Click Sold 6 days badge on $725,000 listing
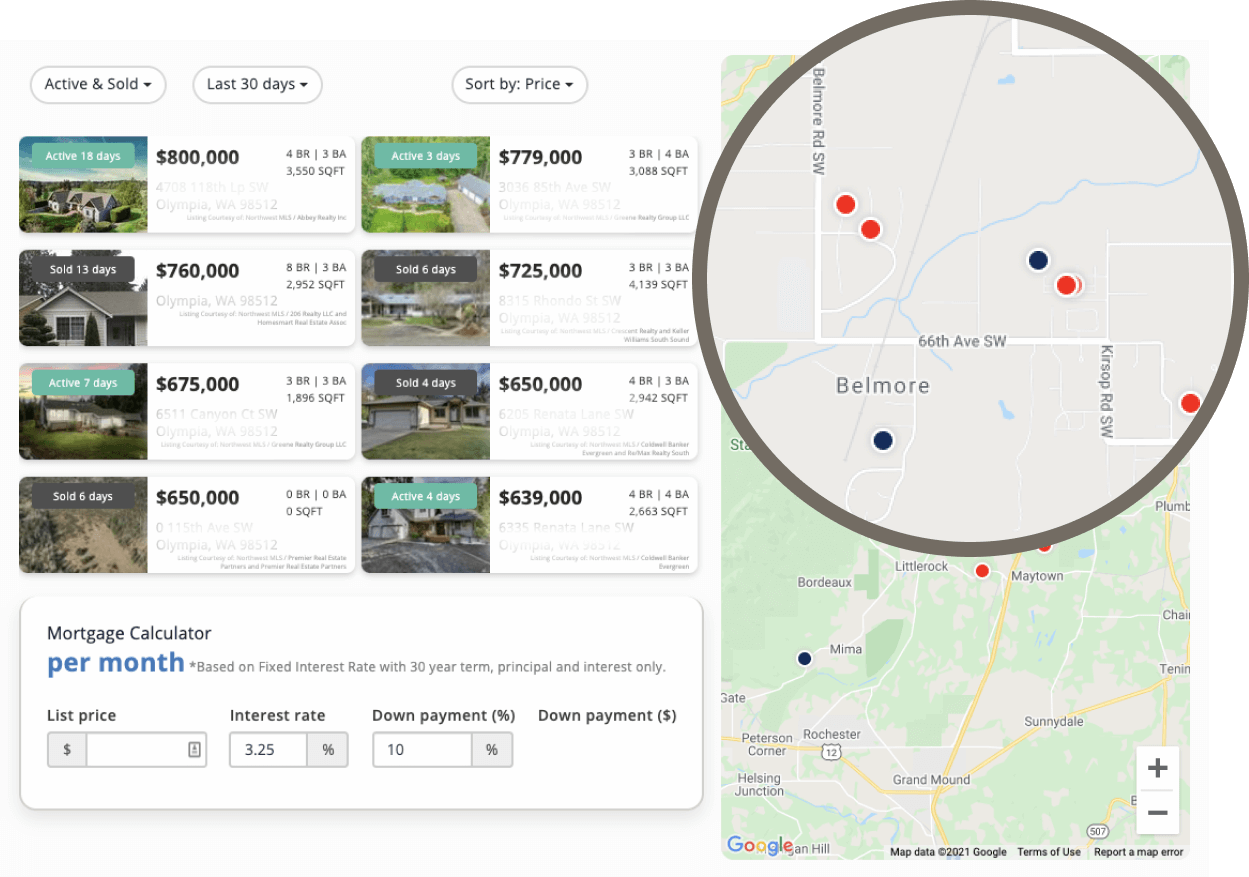Viewport: 1249px width, 877px height. [426, 269]
